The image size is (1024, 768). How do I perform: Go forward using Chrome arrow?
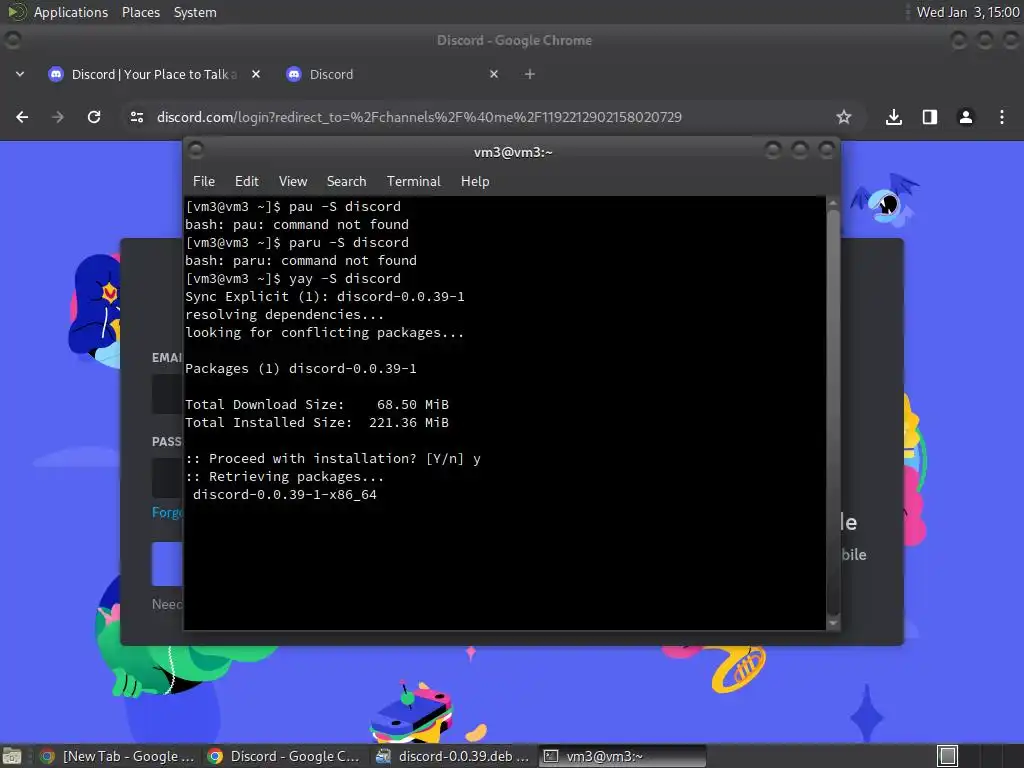coord(58,117)
